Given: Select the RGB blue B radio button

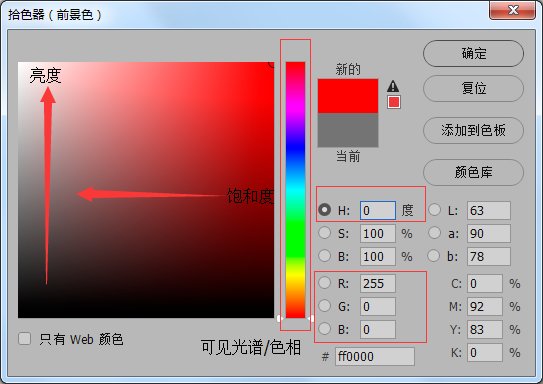Looking at the screenshot, I should coord(324,329).
